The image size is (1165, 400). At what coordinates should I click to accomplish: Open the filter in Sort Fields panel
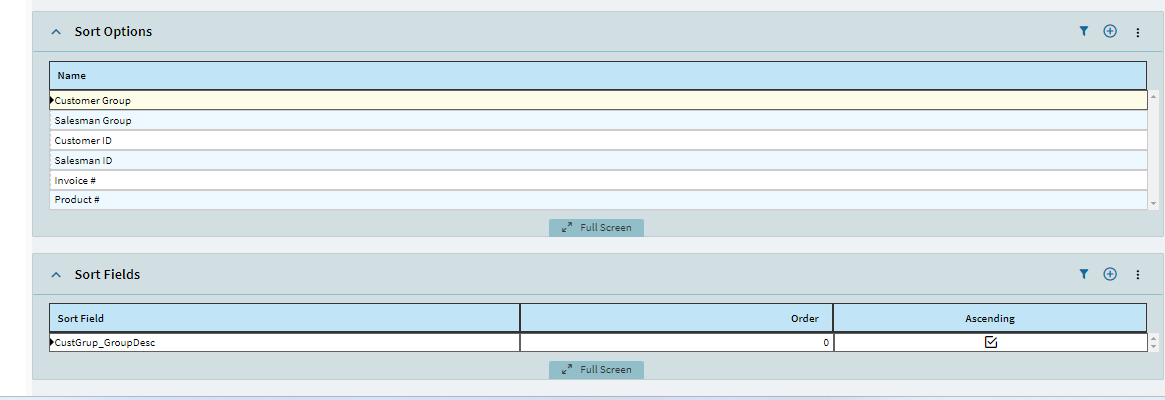(1083, 274)
